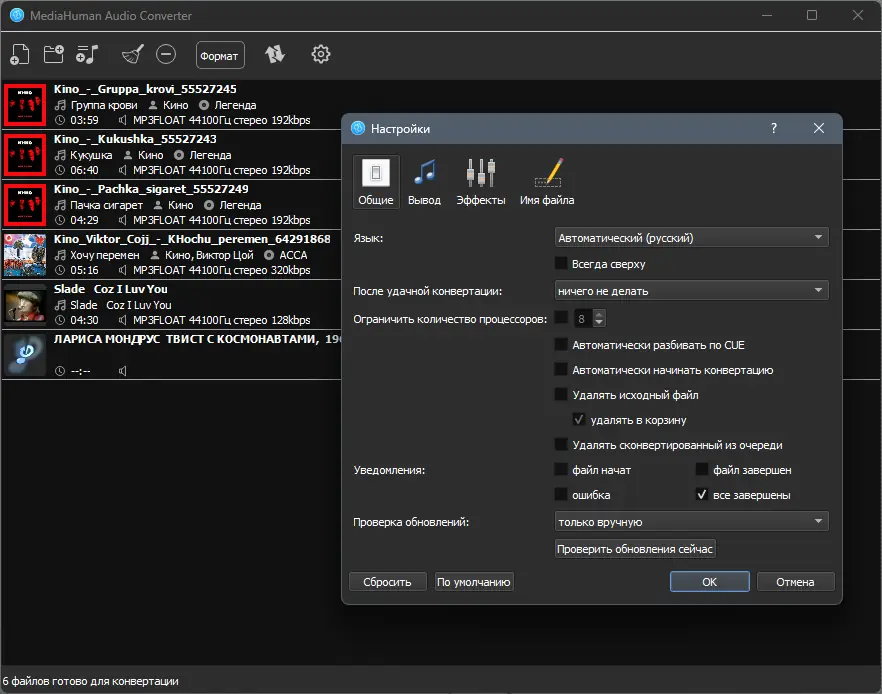Screen dimensions: 882x694
Task: Open settings via gear toolbar icon
Action: [321, 55]
